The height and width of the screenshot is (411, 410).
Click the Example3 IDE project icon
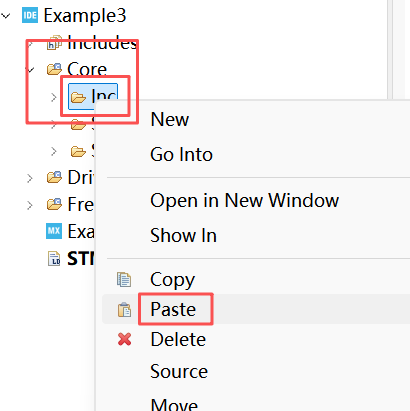[x=30, y=15]
